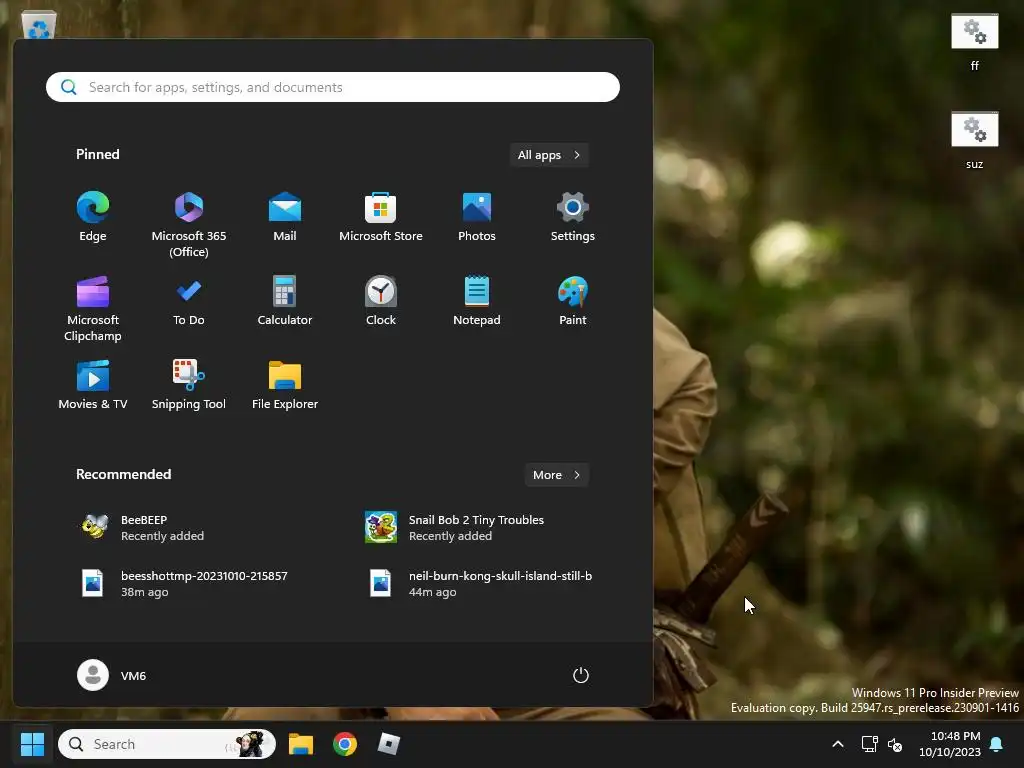Image resolution: width=1024 pixels, height=768 pixels.
Task: Open Settings from pinned apps
Action: pyautogui.click(x=573, y=217)
